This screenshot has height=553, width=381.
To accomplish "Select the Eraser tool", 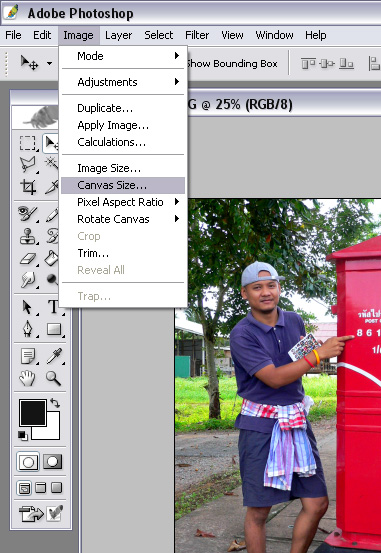I will click(x=28, y=259).
